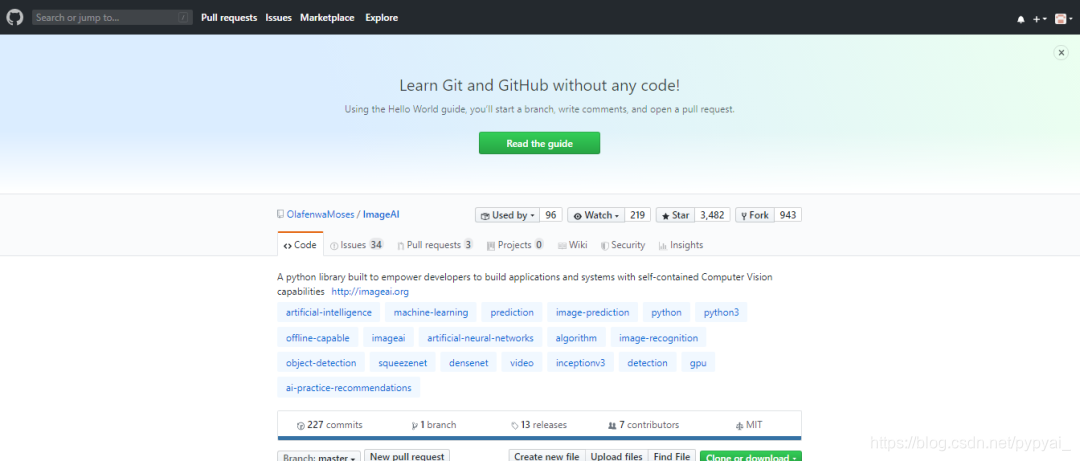Click the artificial-intelligence topic tag
The image size is (1080, 461).
(329, 312)
